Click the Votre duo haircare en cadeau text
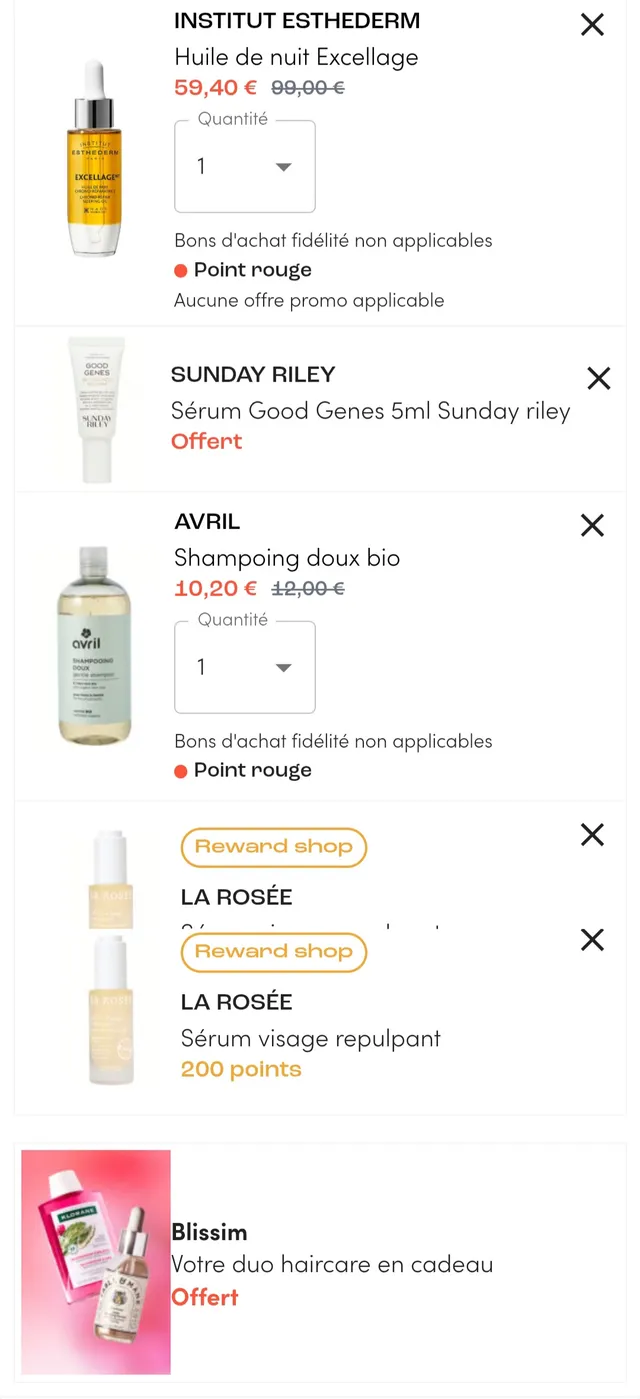The image size is (640, 1399). [x=333, y=1263]
